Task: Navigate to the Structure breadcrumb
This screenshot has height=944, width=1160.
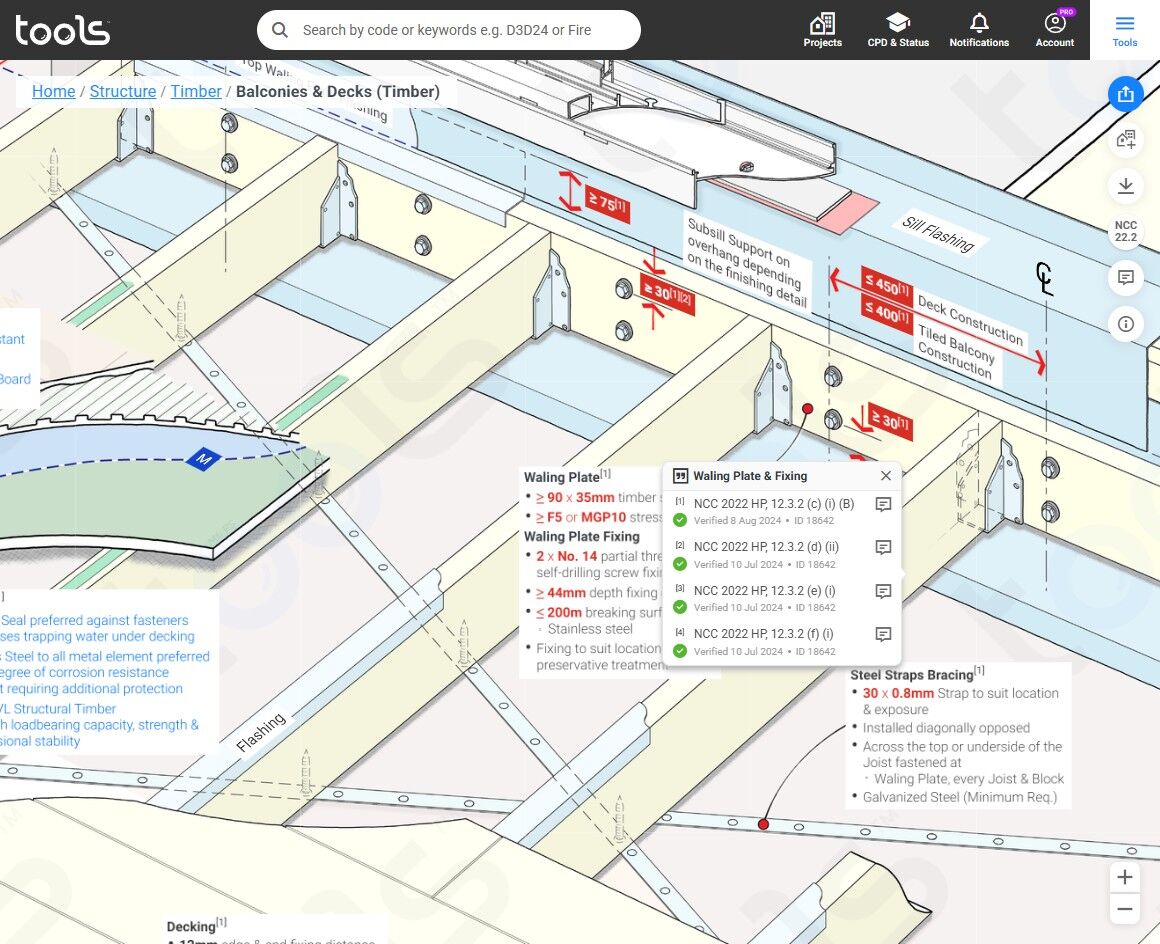Action: pos(123,91)
